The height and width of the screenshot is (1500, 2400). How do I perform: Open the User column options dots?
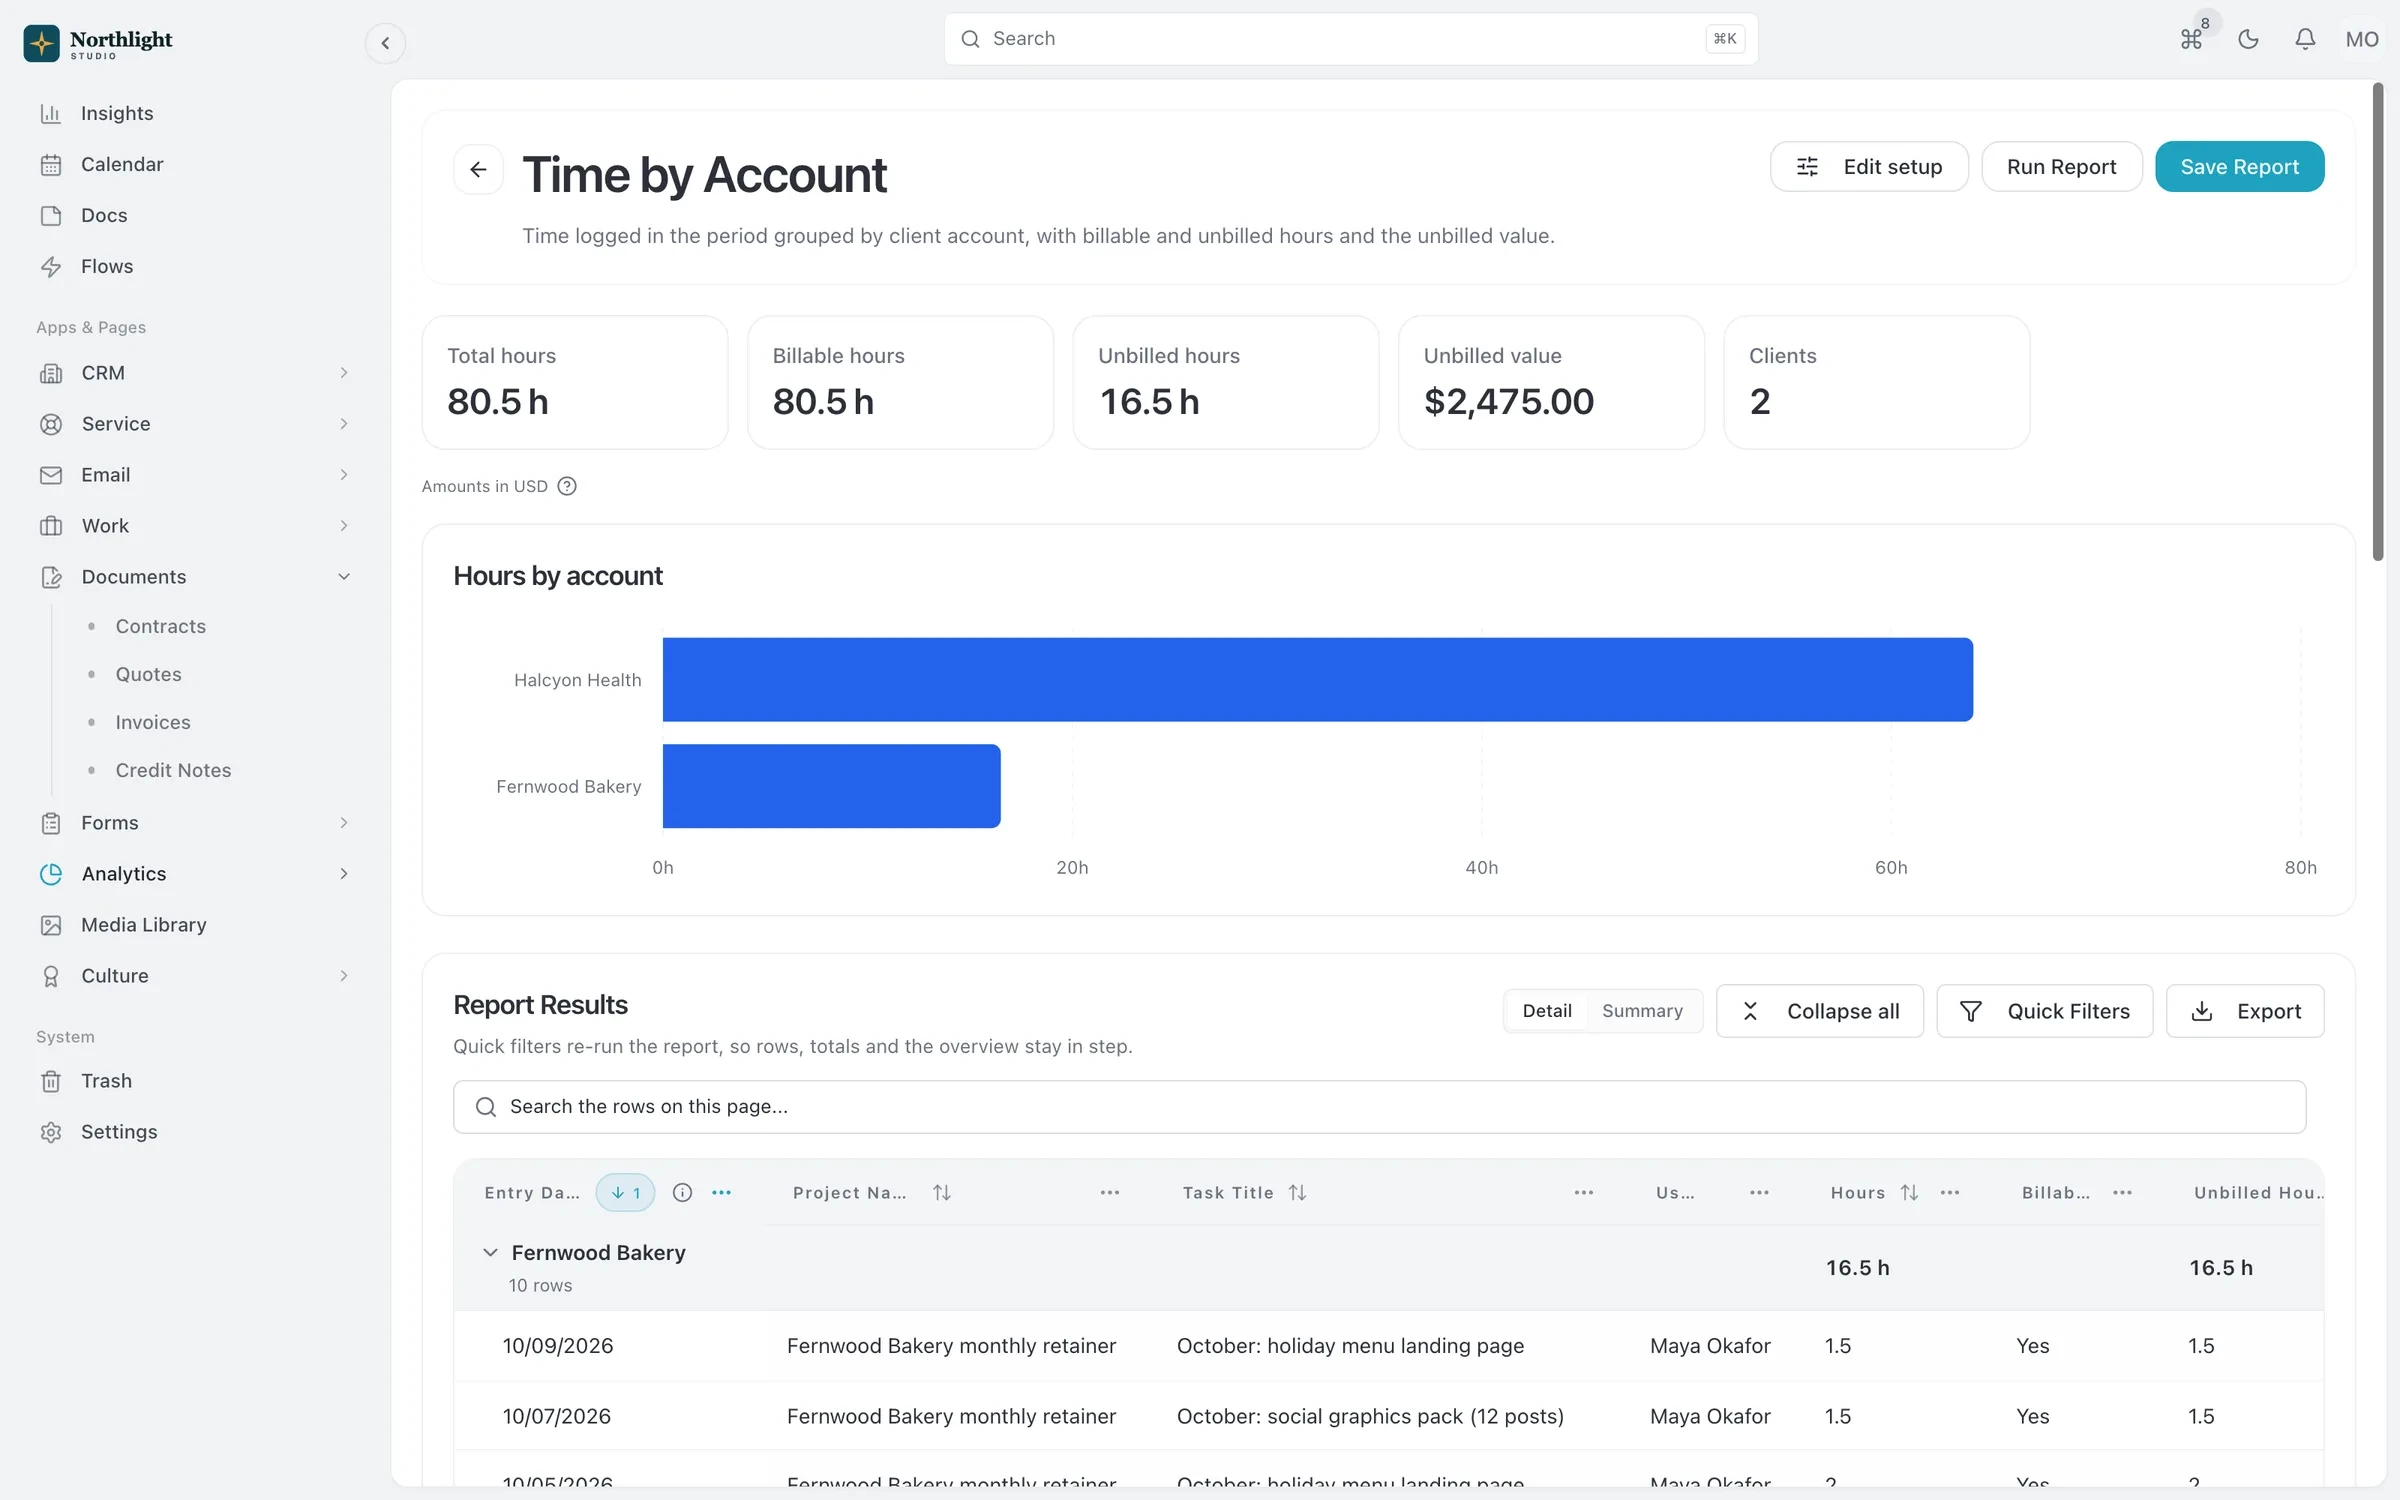coord(1759,1192)
